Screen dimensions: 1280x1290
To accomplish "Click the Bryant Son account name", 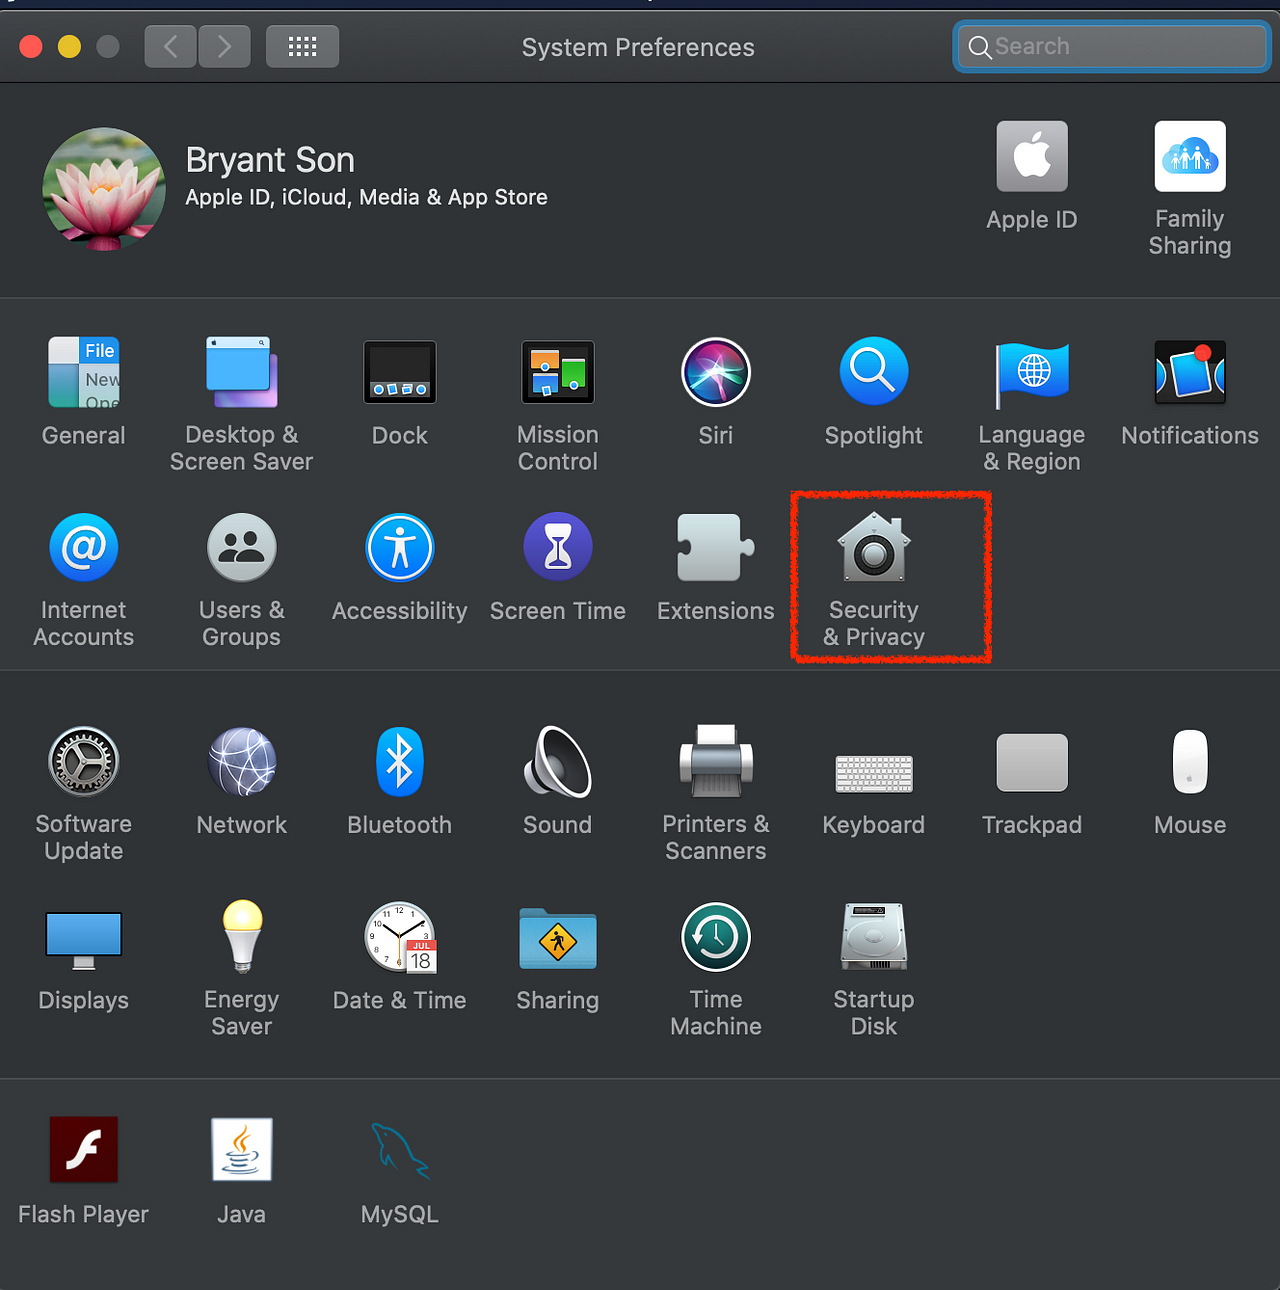I will [x=270, y=160].
